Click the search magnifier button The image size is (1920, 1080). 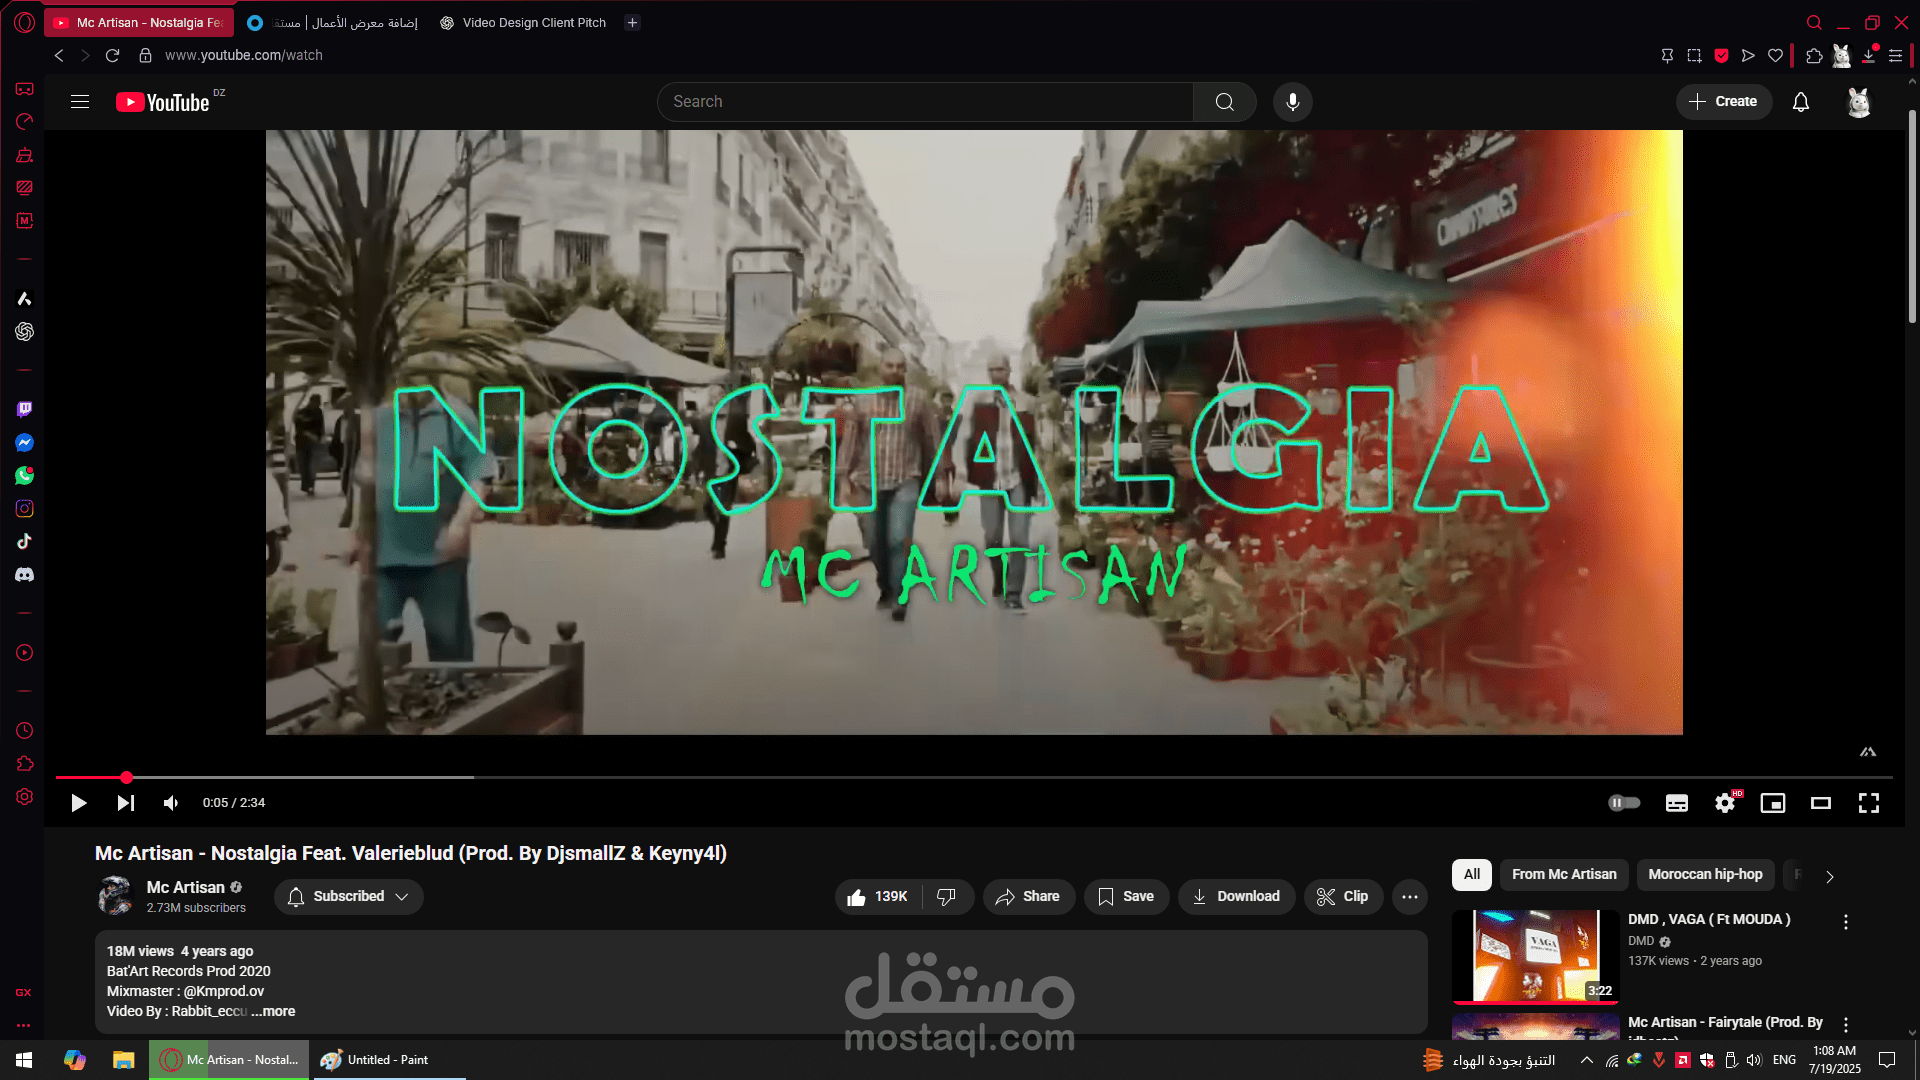(x=1224, y=102)
